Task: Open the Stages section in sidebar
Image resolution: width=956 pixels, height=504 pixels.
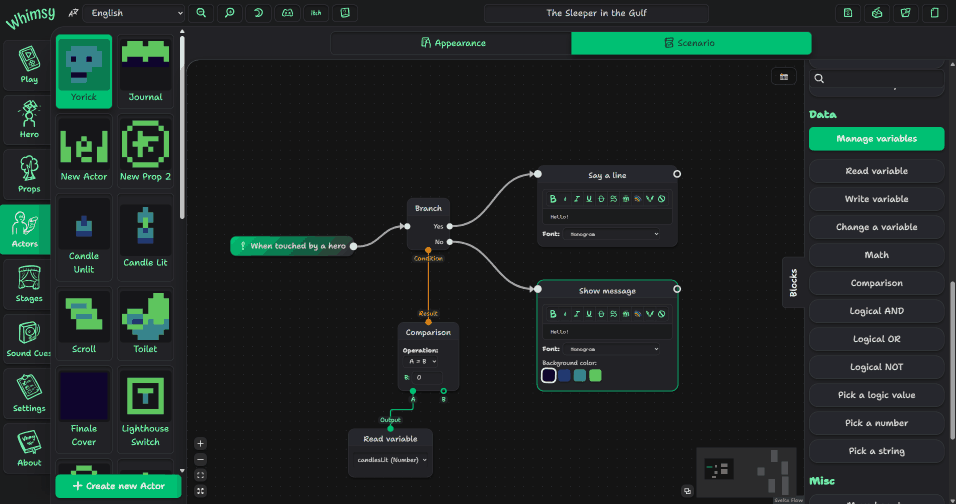Action: tap(29, 285)
